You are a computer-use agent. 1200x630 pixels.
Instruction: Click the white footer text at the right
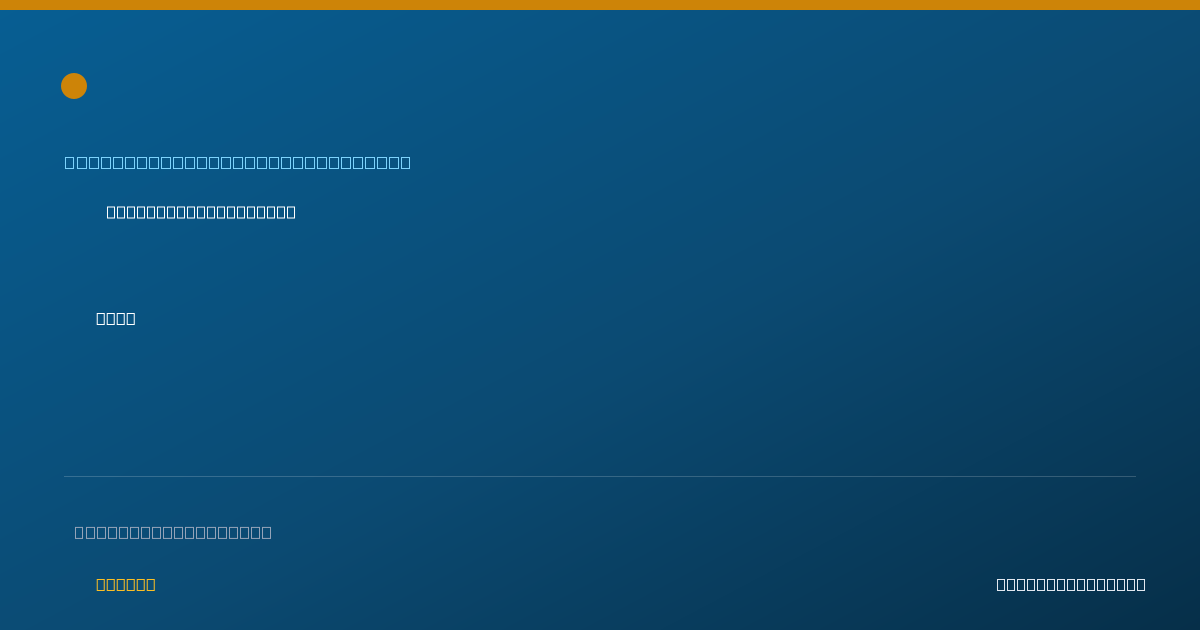coord(1071,584)
